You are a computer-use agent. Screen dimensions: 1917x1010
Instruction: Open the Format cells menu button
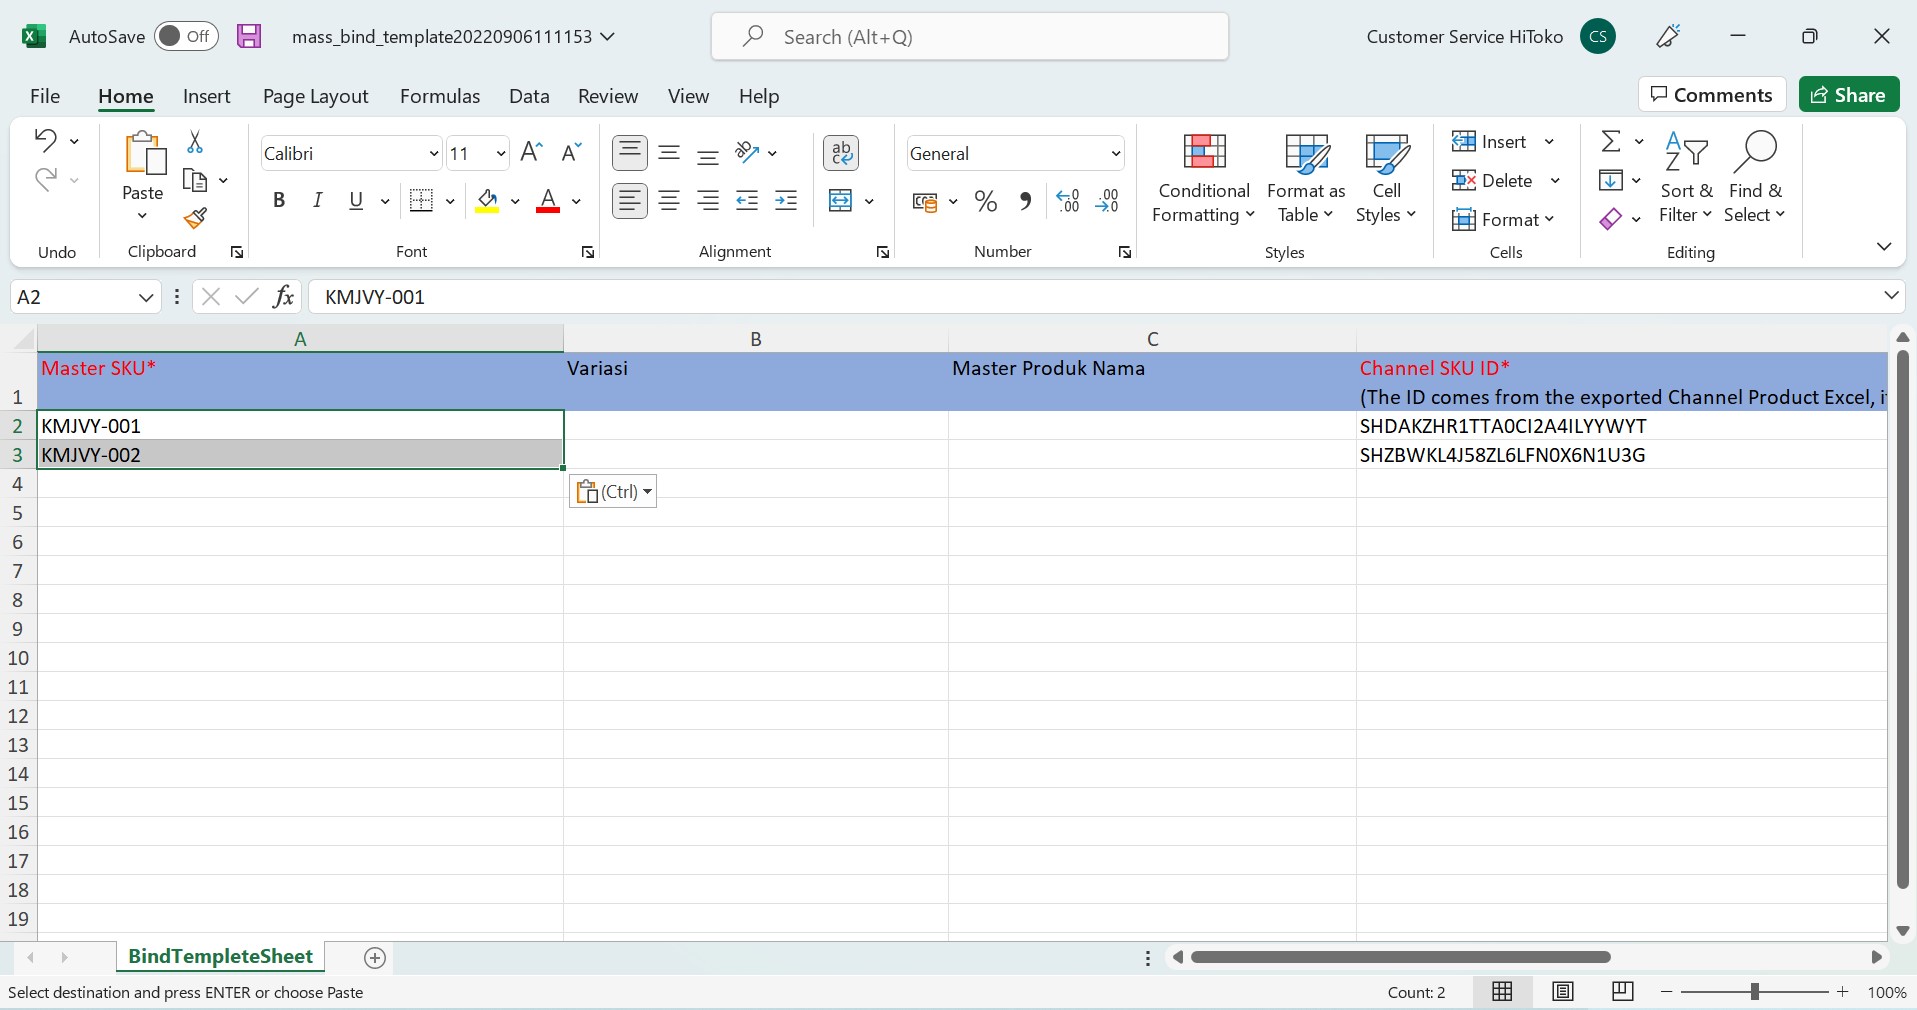point(1503,219)
